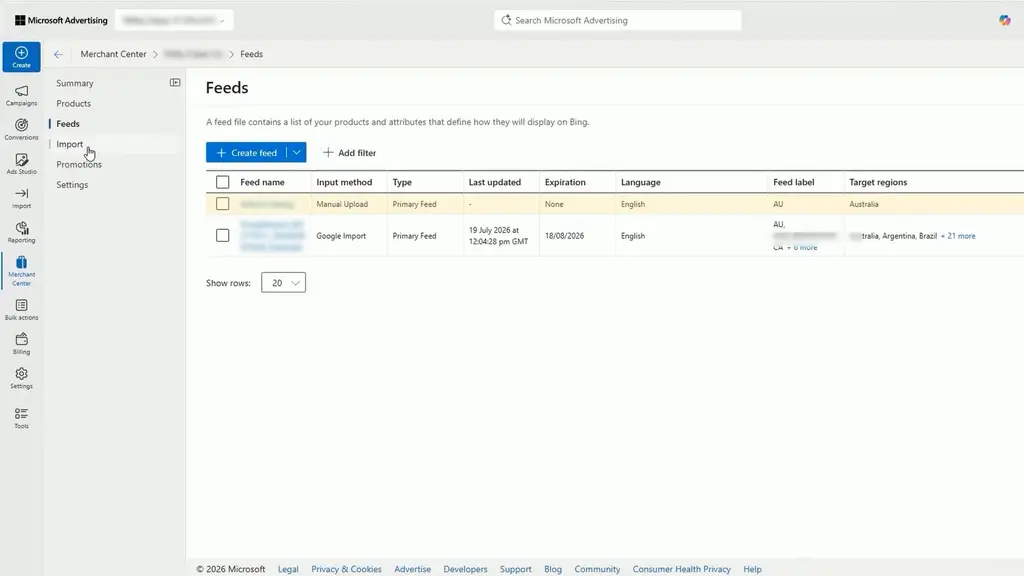Open the Copilot icon at top right
The width and height of the screenshot is (1024, 576).
tap(1004, 20)
